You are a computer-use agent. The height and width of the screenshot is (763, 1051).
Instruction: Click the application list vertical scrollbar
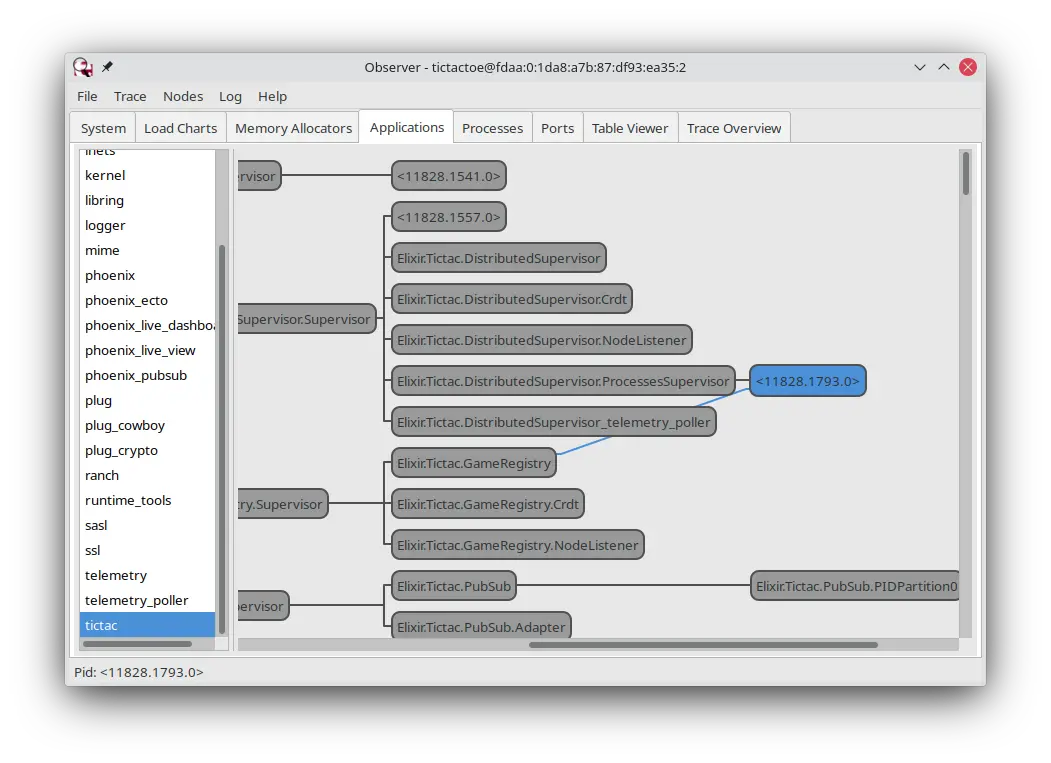[x=222, y=440]
